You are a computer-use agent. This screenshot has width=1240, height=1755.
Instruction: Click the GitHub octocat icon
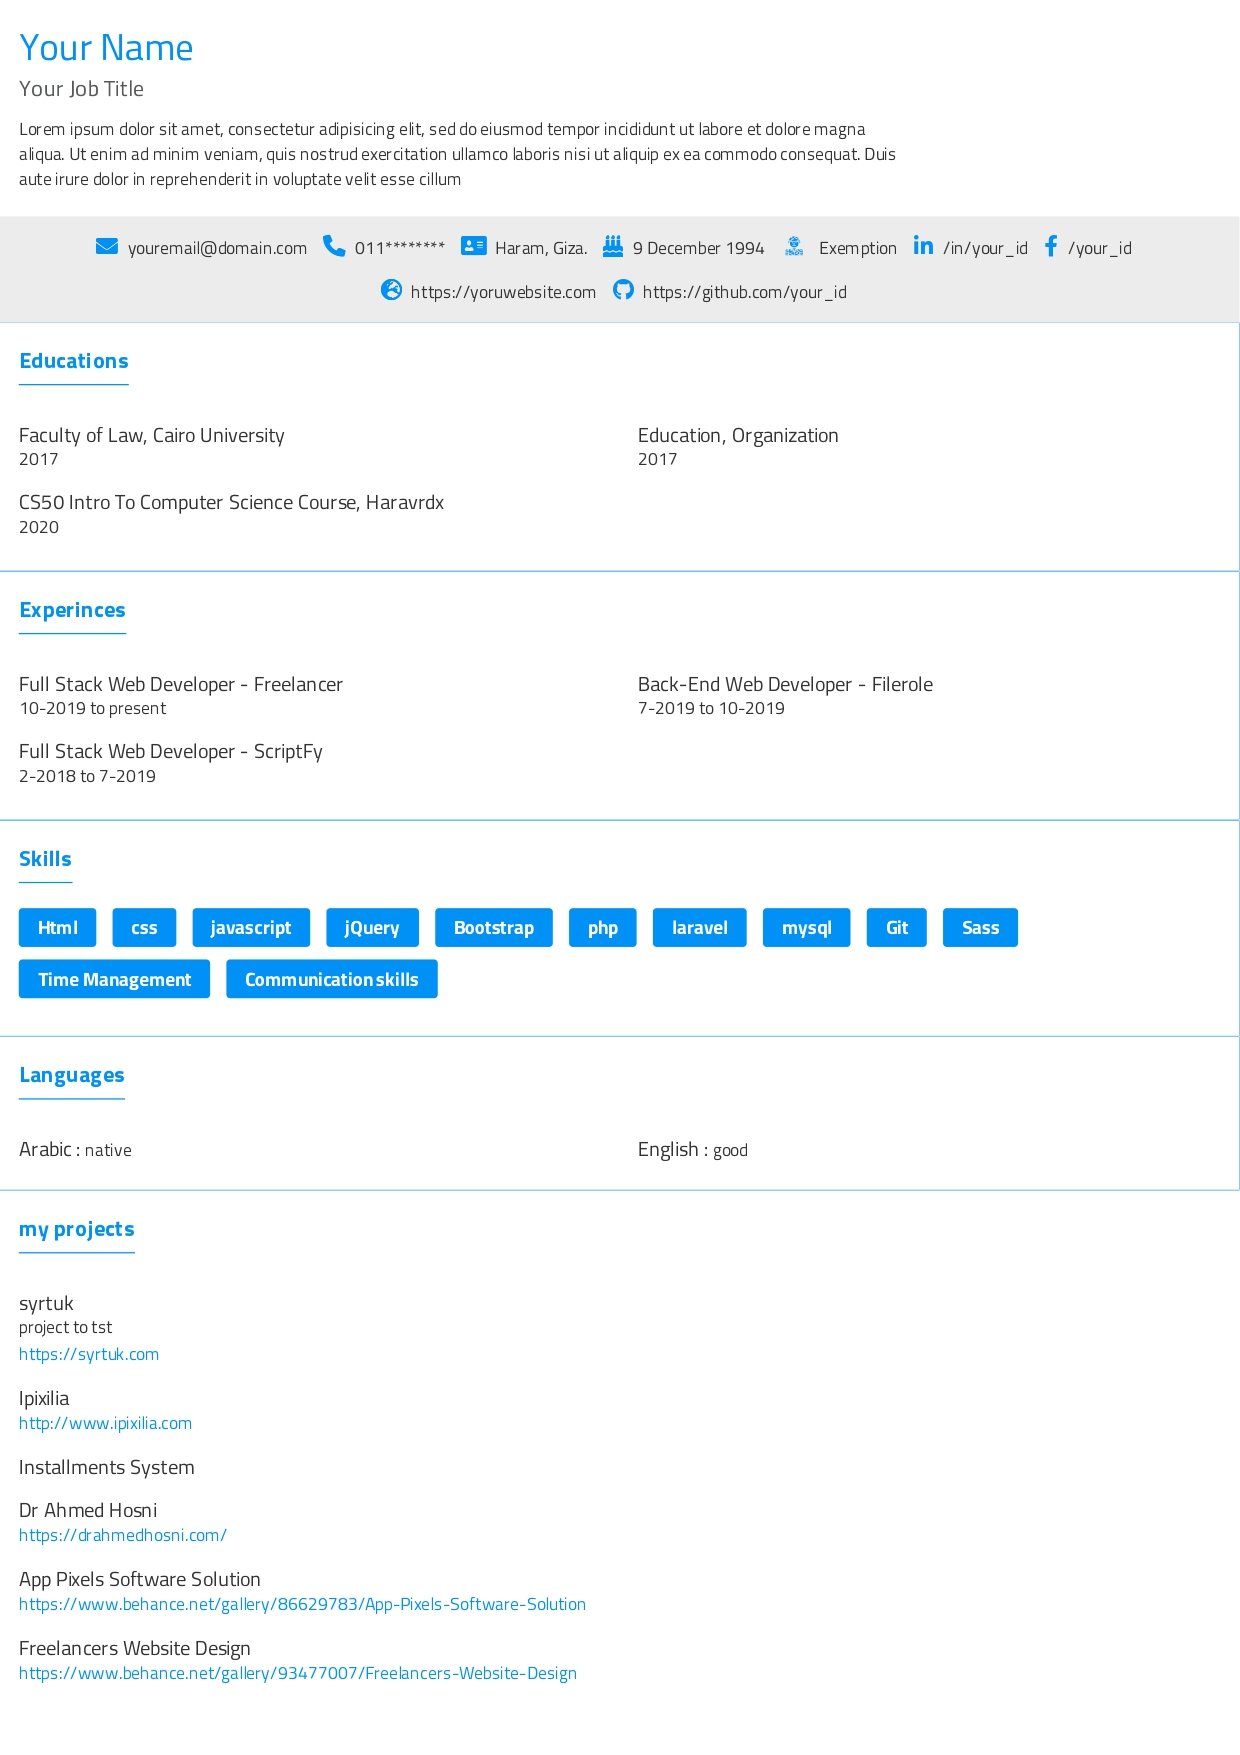[623, 290]
